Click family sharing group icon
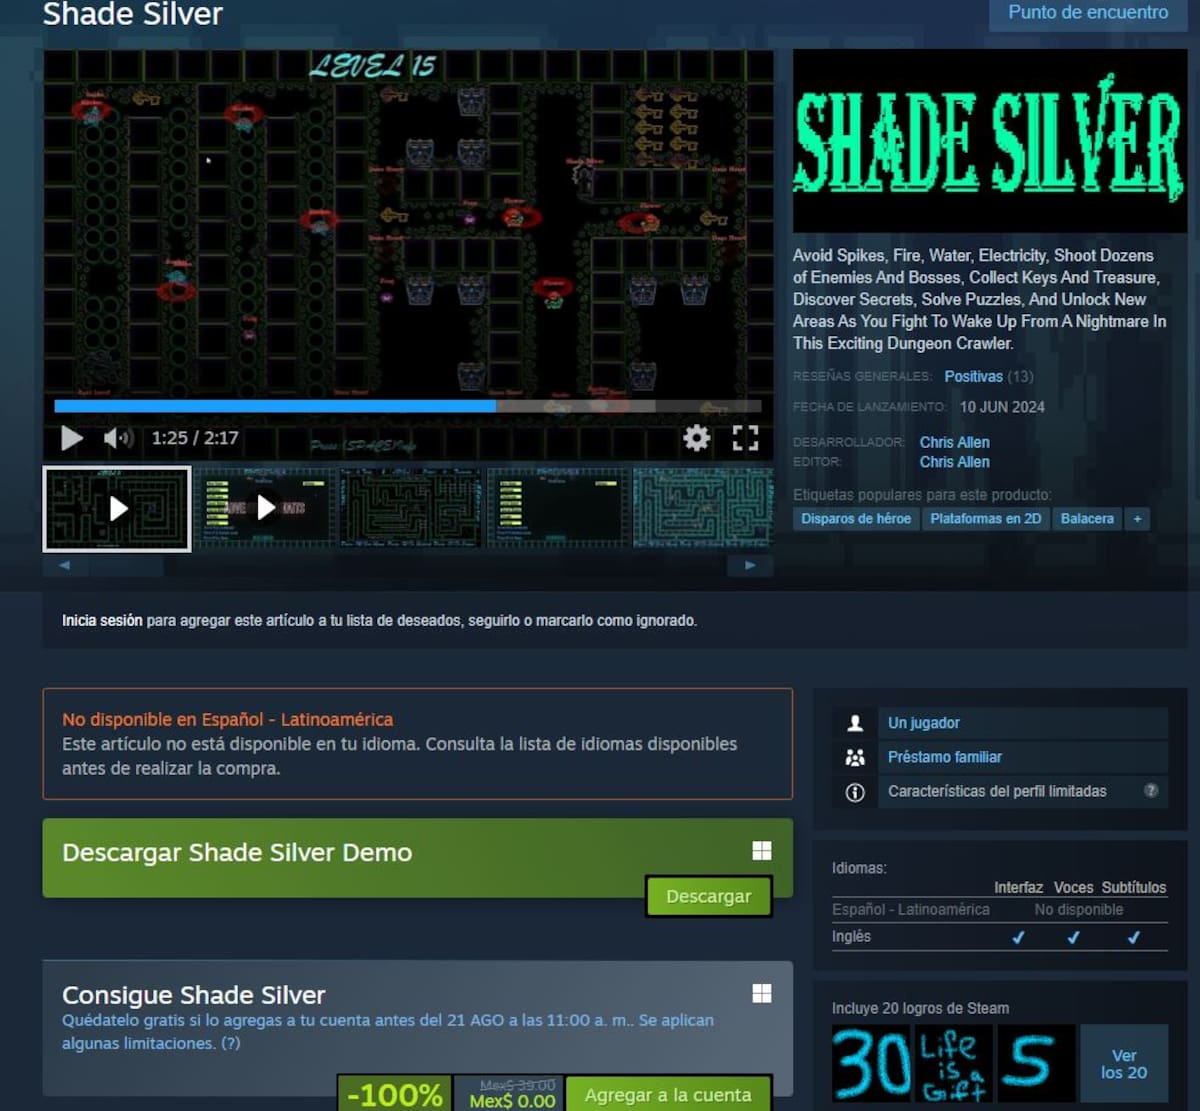Screen dimensions: 1200x1111 (x=855, y=758)
